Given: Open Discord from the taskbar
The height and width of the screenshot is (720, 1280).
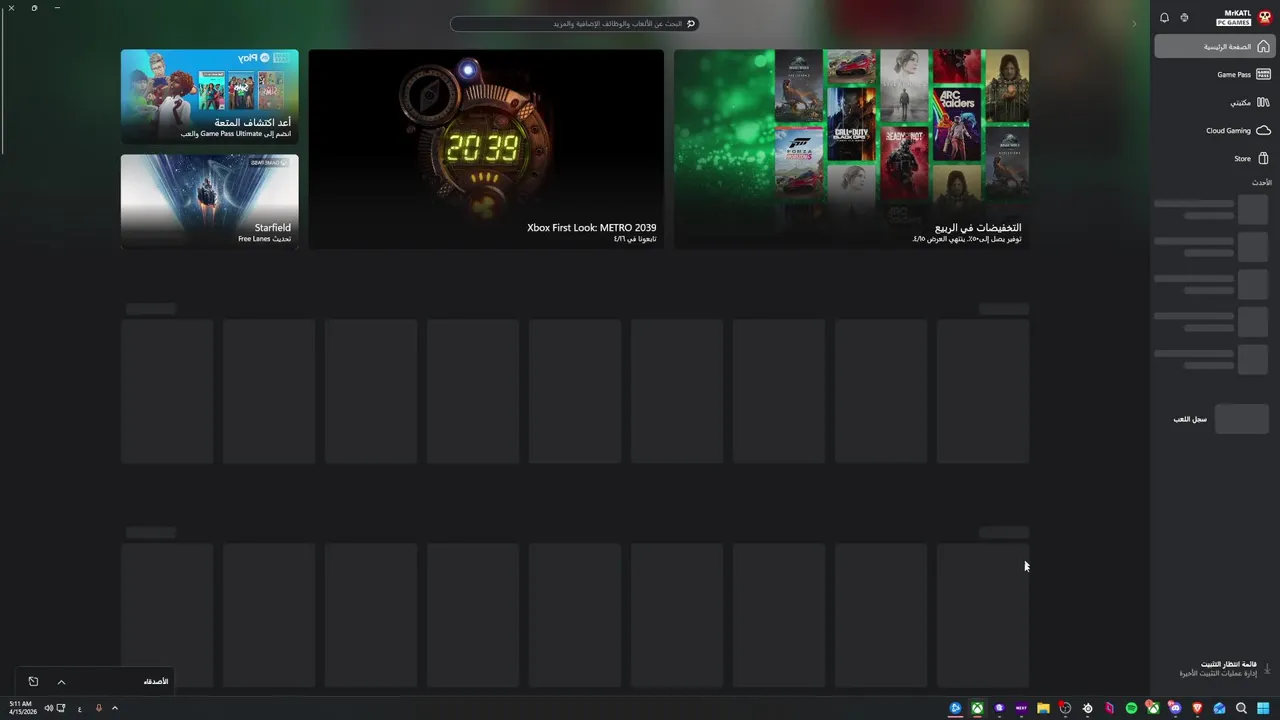Looking at the screenshot, I should (1175, 708).
